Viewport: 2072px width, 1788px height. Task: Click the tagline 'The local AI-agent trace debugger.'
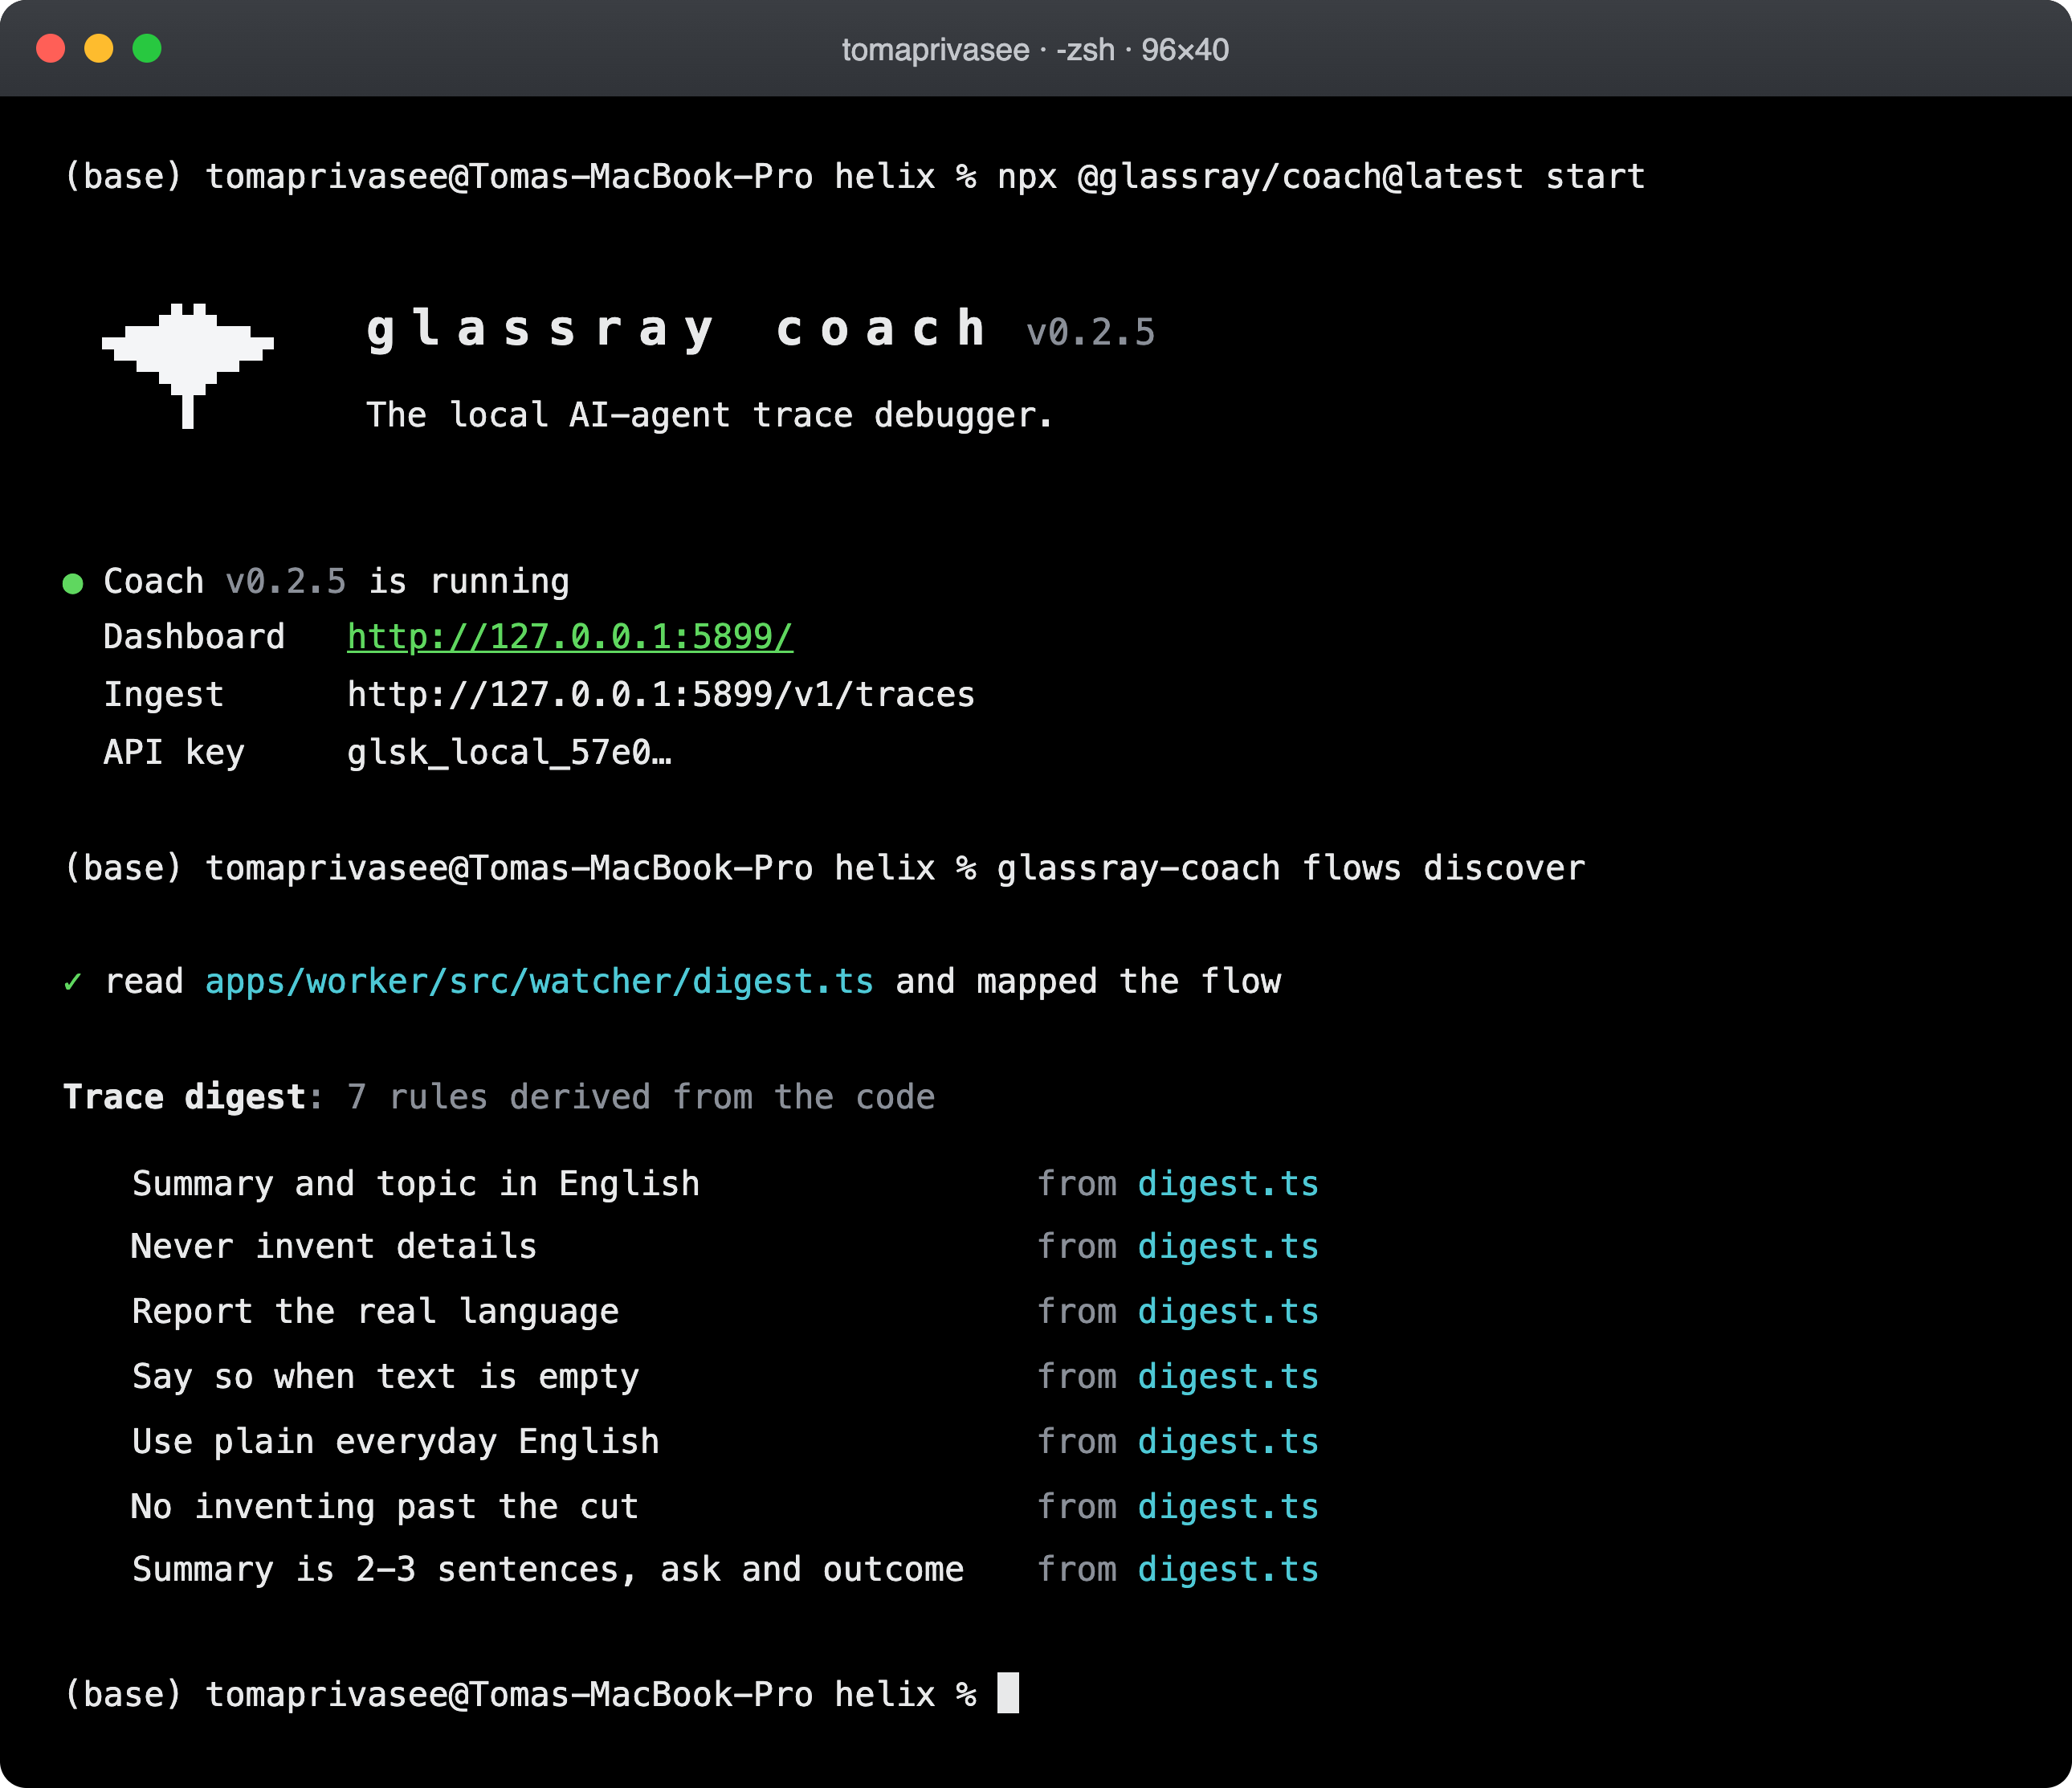pyautogui.click(x=709, y=415)
